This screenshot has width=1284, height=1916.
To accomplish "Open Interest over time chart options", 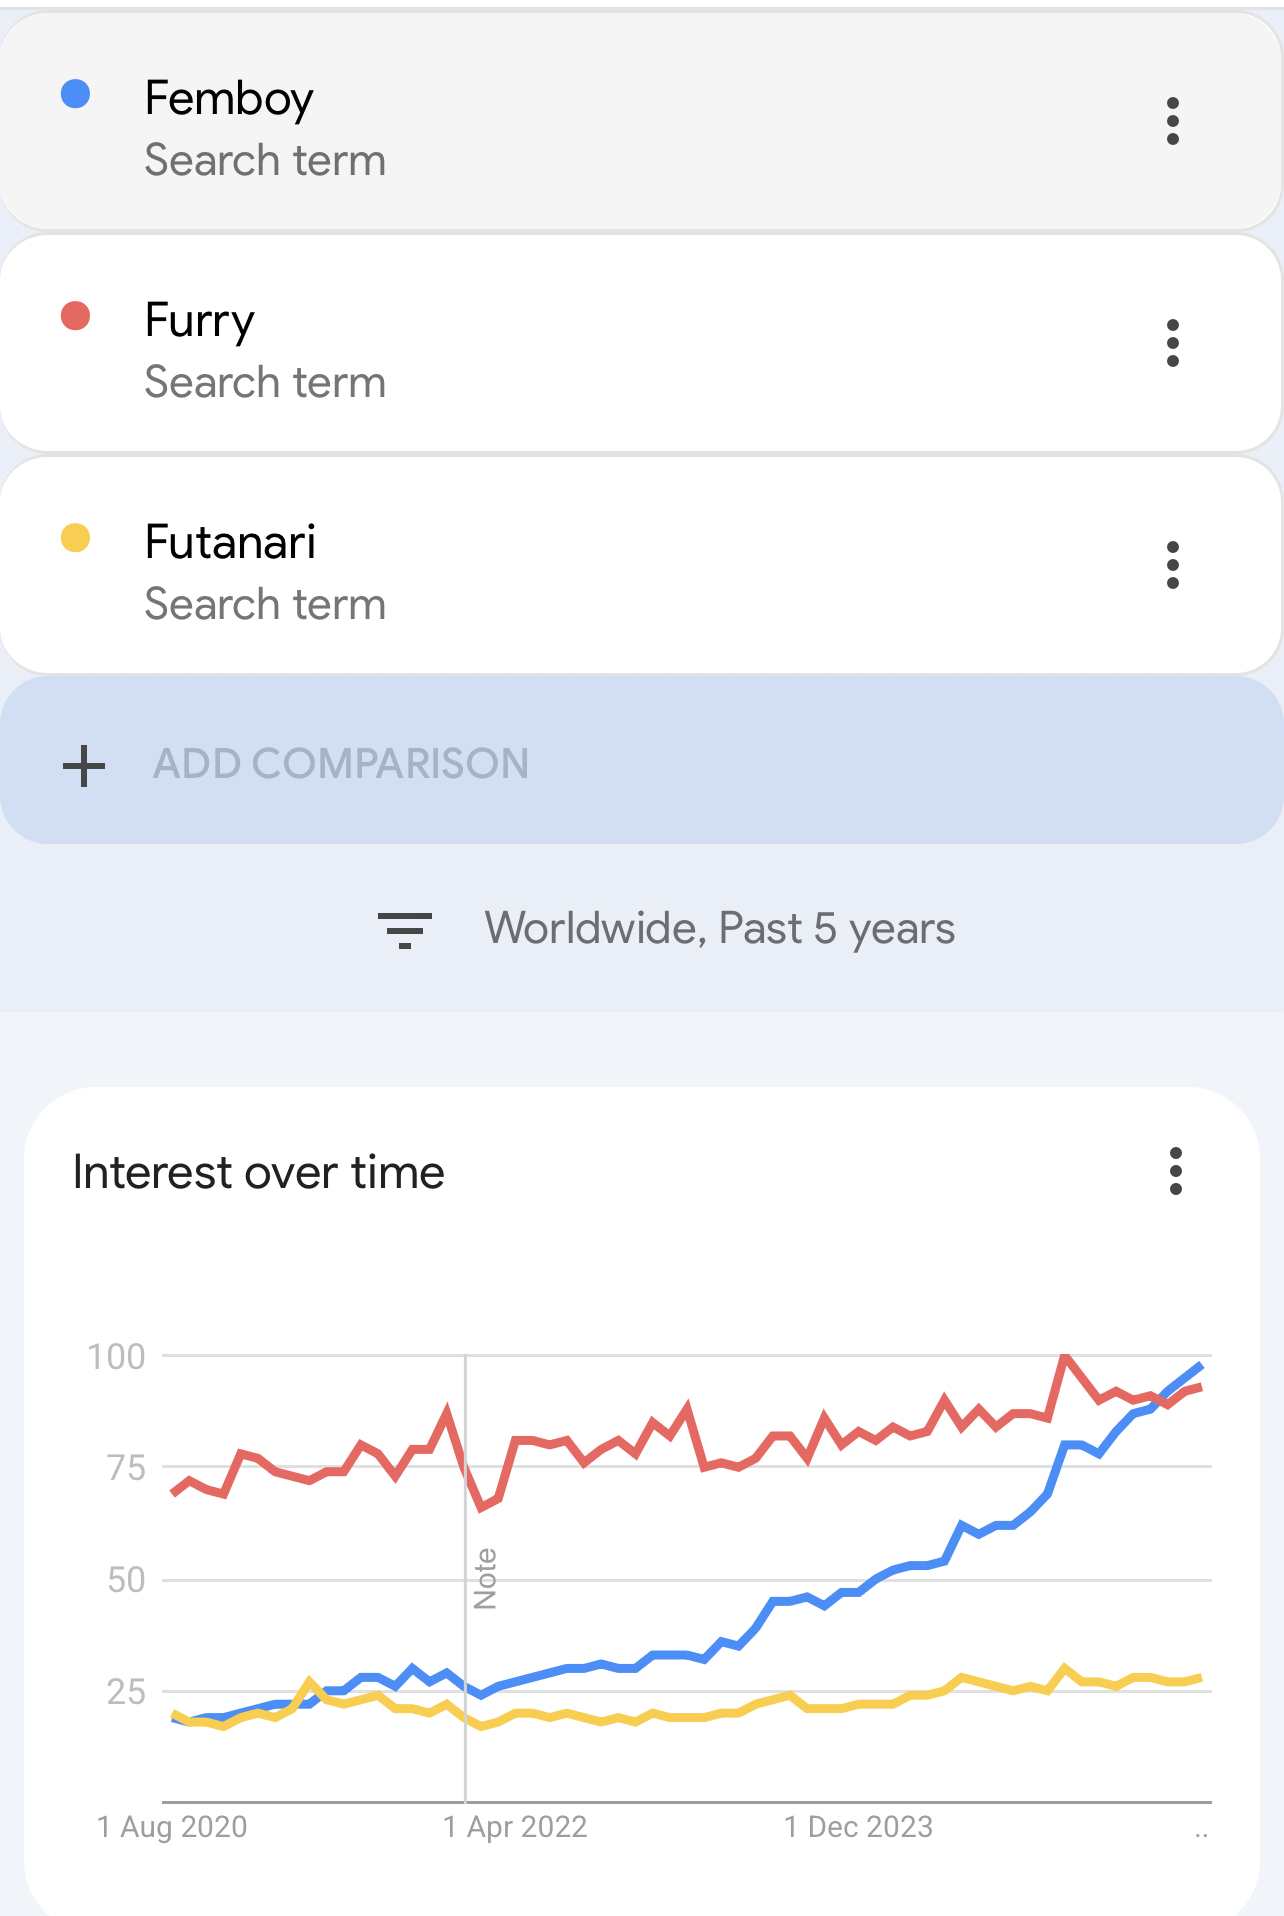I will click(x=1175, y=1171).
